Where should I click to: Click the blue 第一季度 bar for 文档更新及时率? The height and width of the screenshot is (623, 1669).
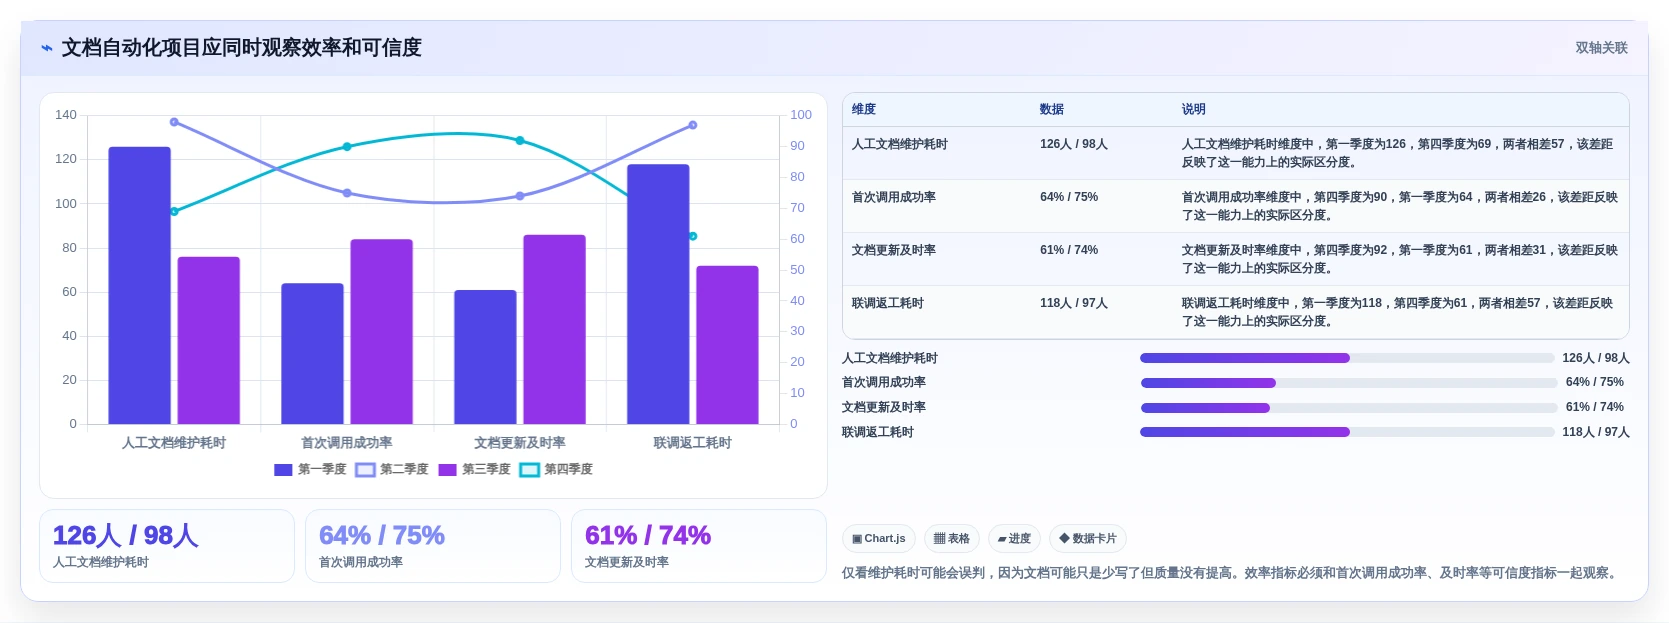(x=485, y=357)
